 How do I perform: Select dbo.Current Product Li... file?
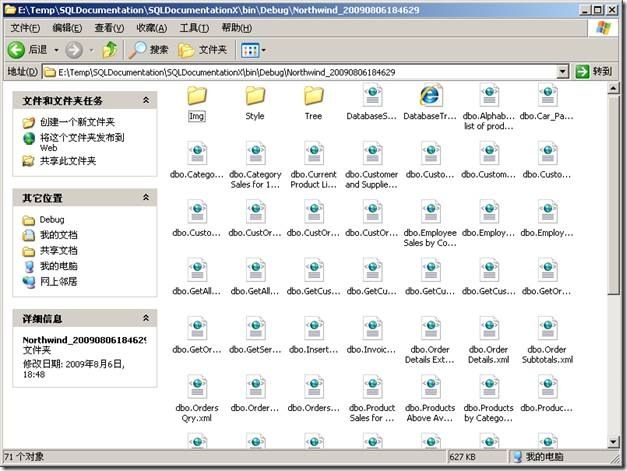point(314,165)
